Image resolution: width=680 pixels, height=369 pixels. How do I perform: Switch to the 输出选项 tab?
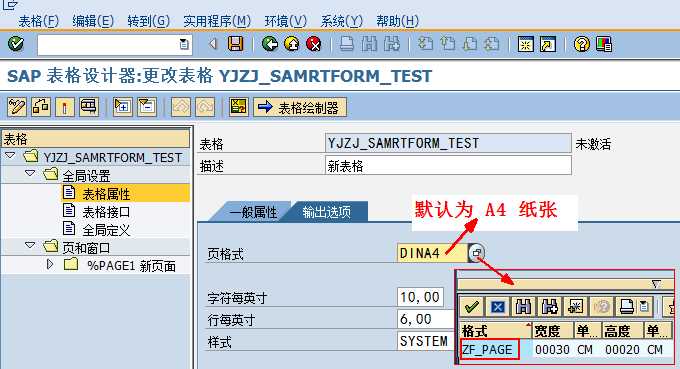(x=326, y=212)
